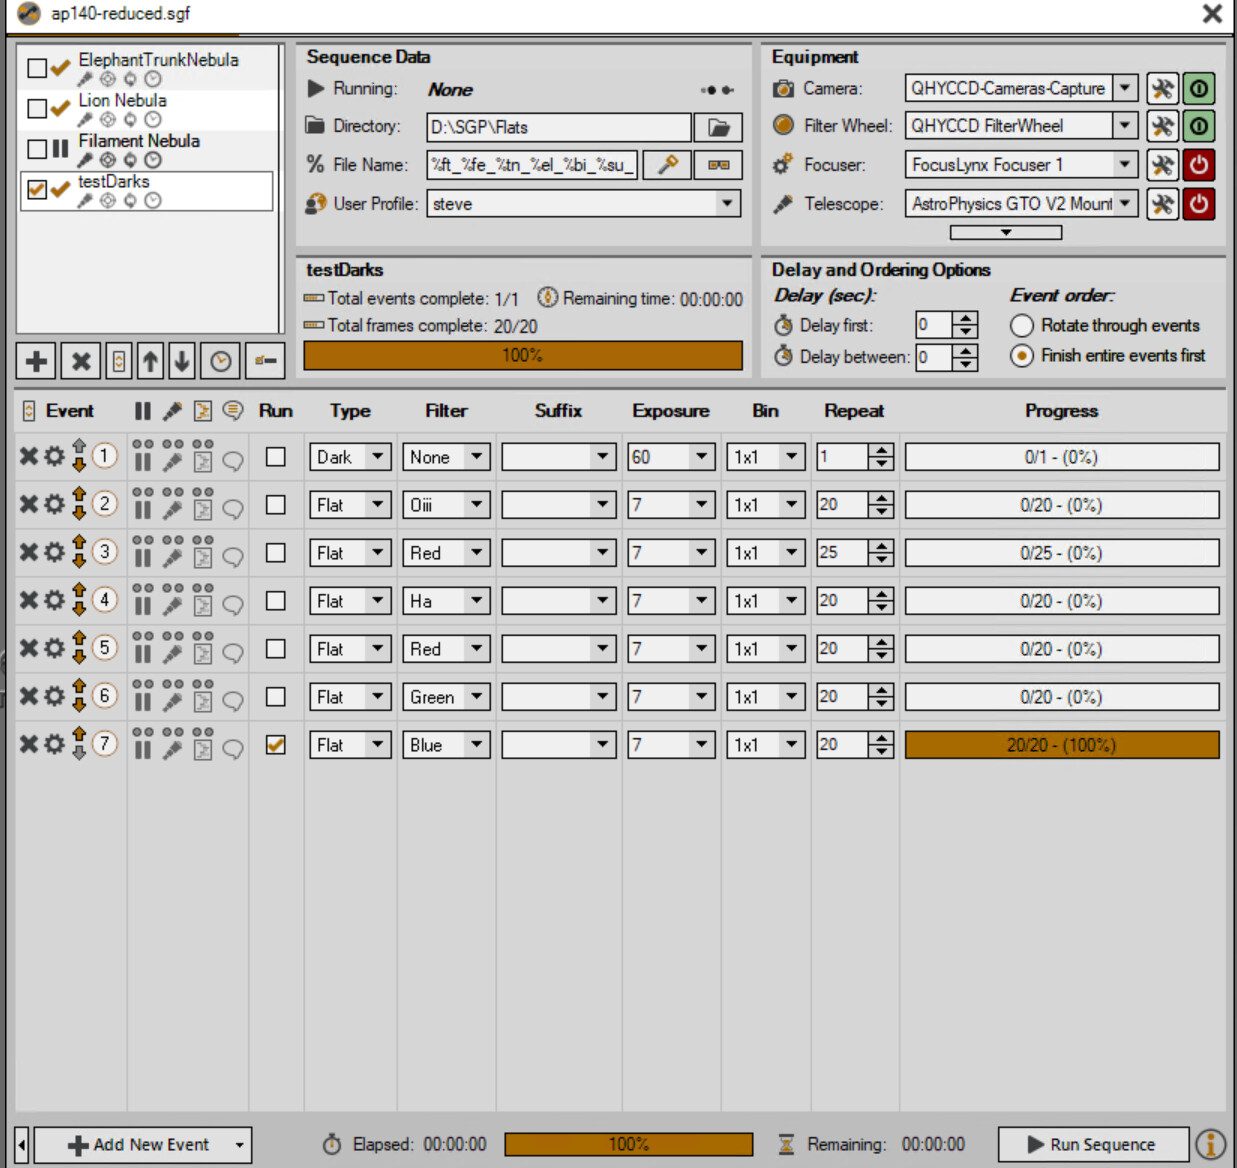
Task: Click the File Name pattern field
Action: coord(532,165)
